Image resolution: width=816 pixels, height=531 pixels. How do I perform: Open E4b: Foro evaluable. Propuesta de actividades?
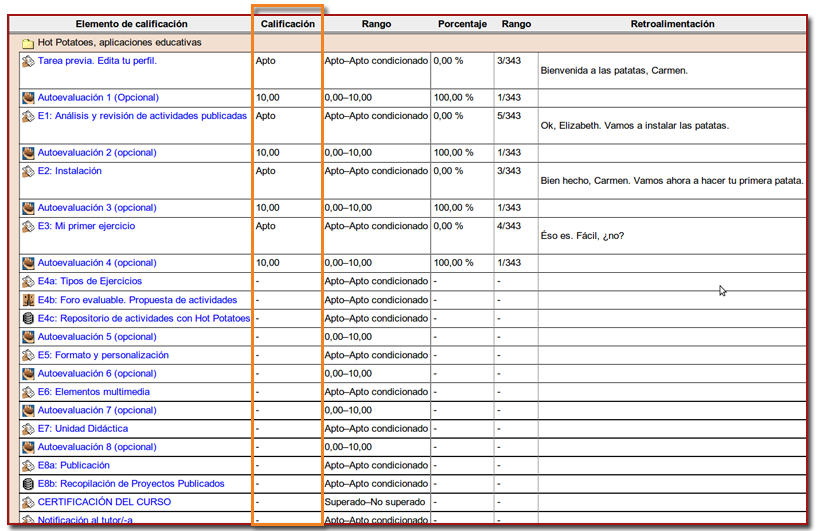click(x=137, y=300)
